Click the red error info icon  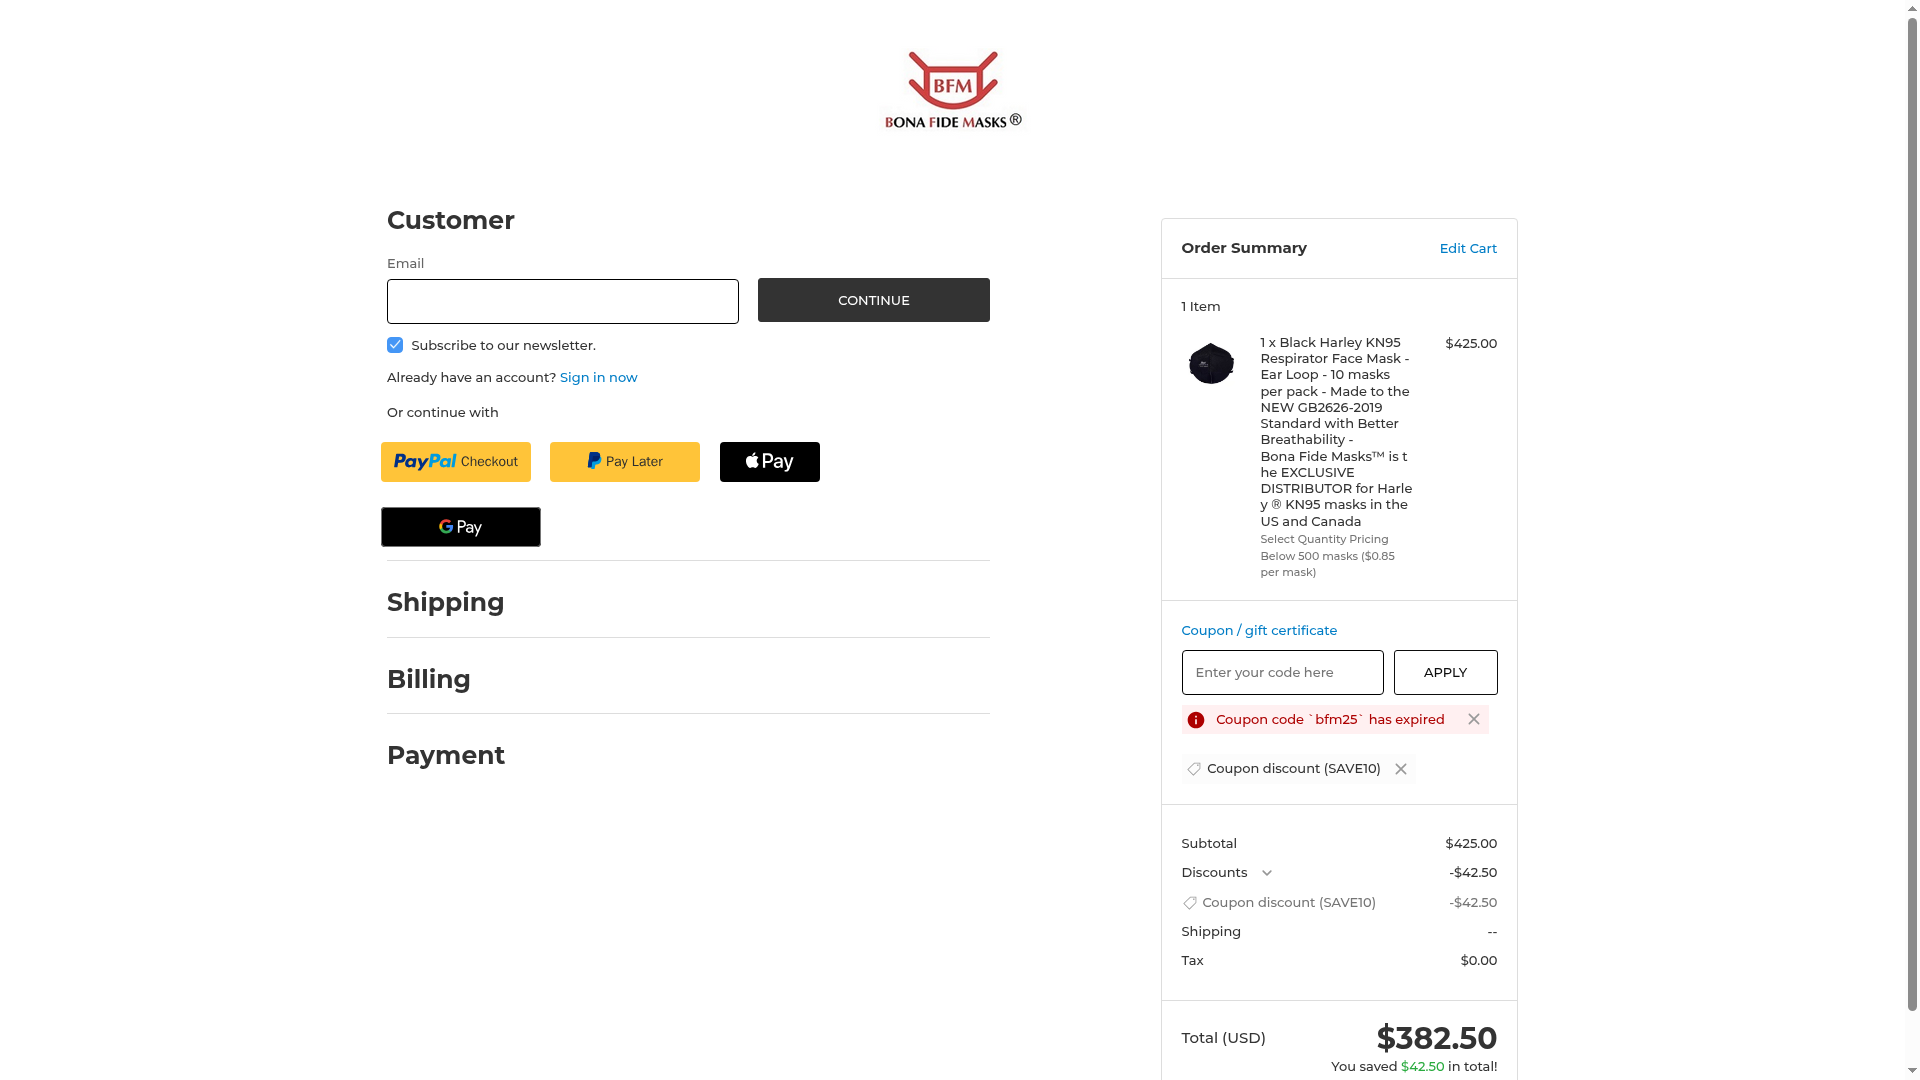pos(1195,720)
